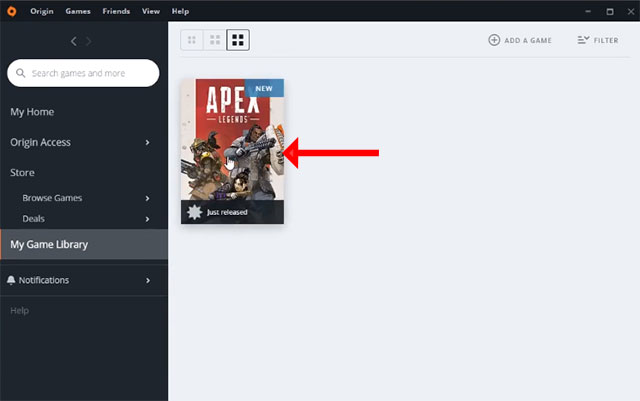Select My Game Library tab
The image size is (640, 401).
coord(84,244)
